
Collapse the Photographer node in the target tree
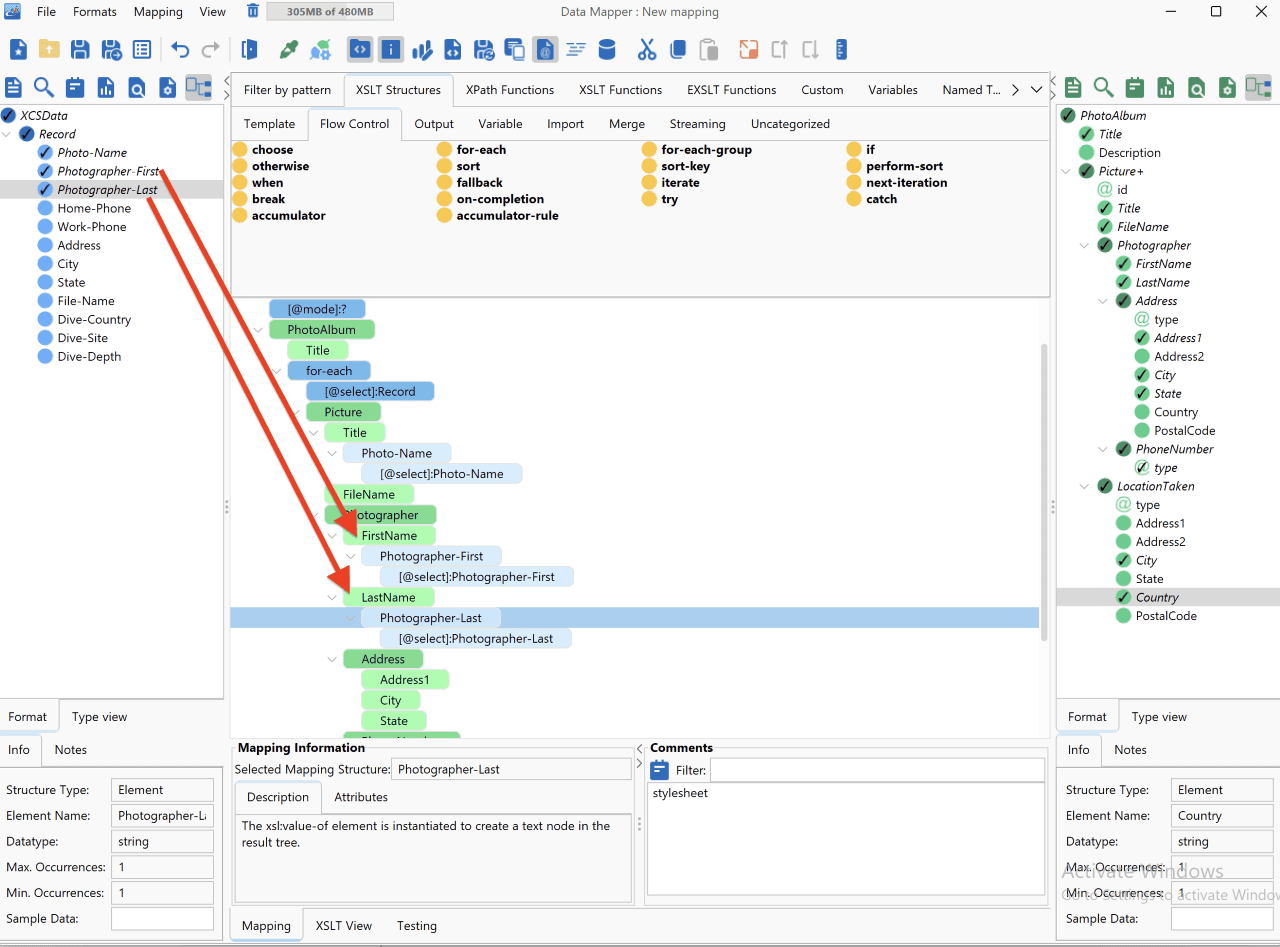pyautogui.click(x=1087, y=245)
